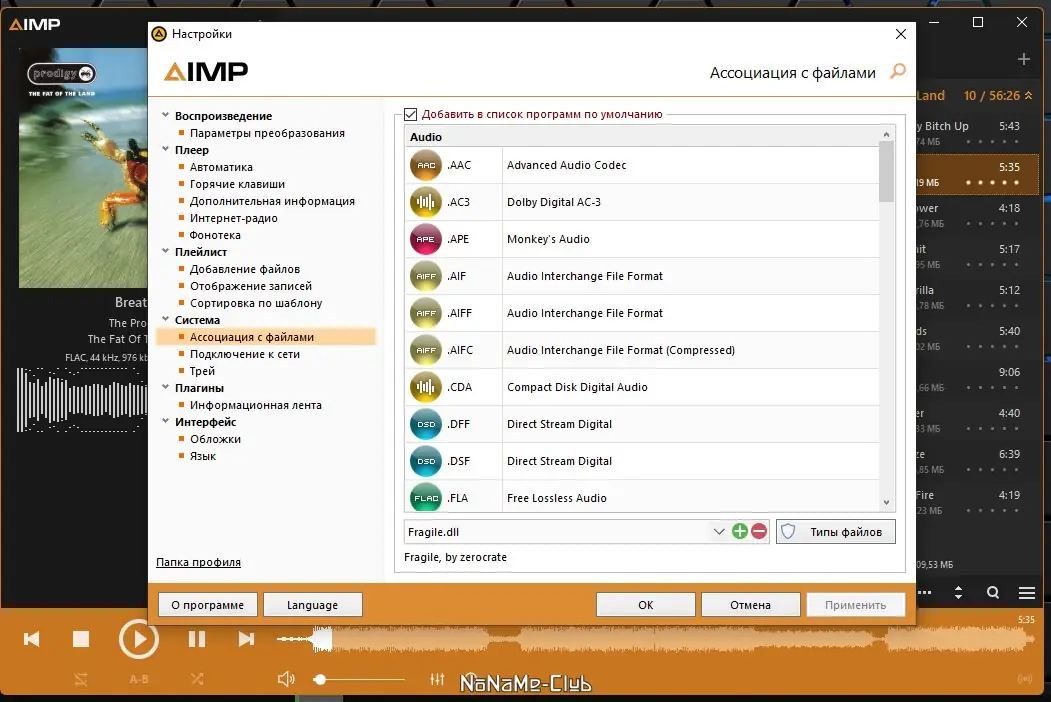Open Язык settings page
This screenshot has width=1051, height=702.
202,456
